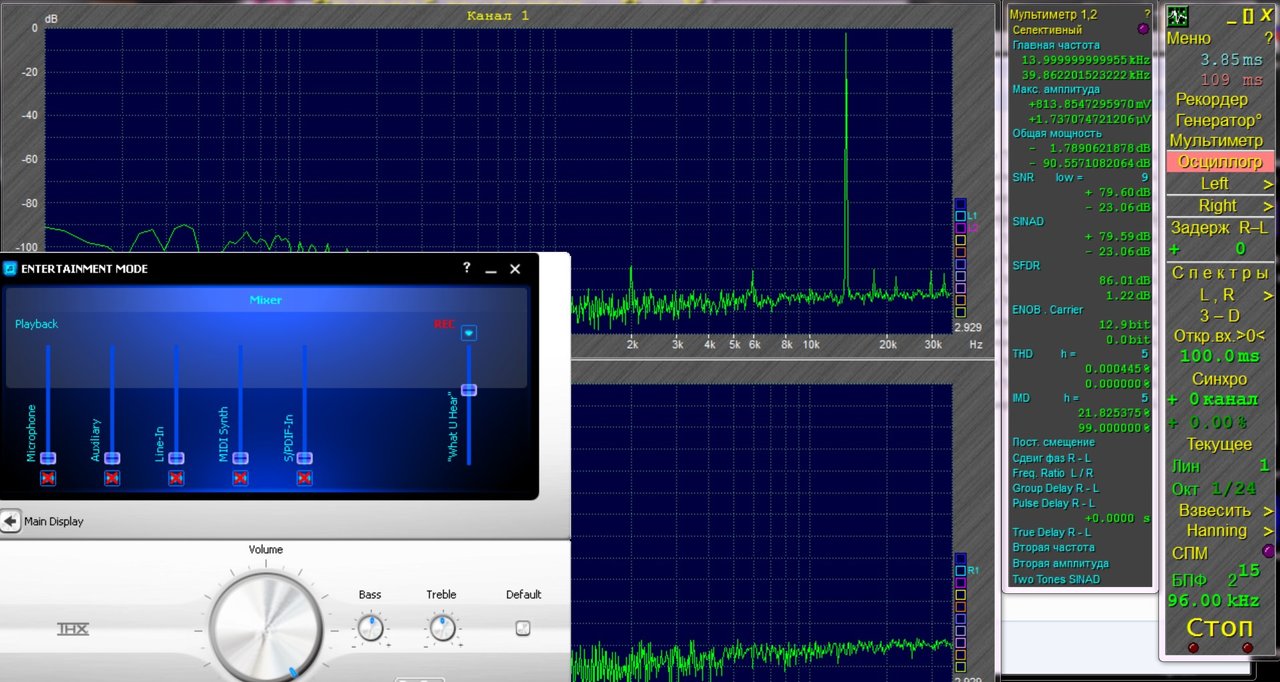Click the Line-In volume slider handle
The image size is (1280, 682).
[x=176, y=458]
